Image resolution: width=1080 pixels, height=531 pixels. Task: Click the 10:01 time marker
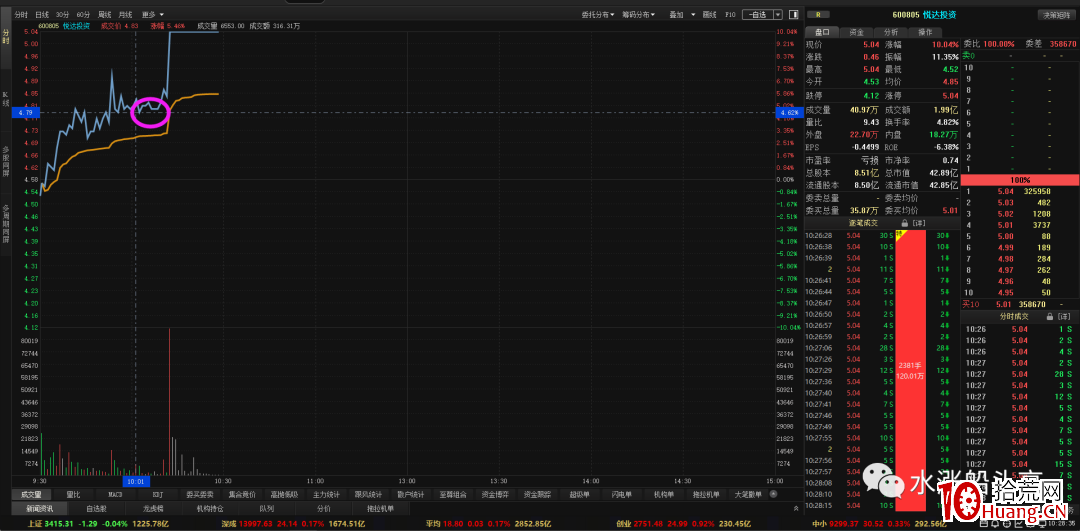(138, 481)
